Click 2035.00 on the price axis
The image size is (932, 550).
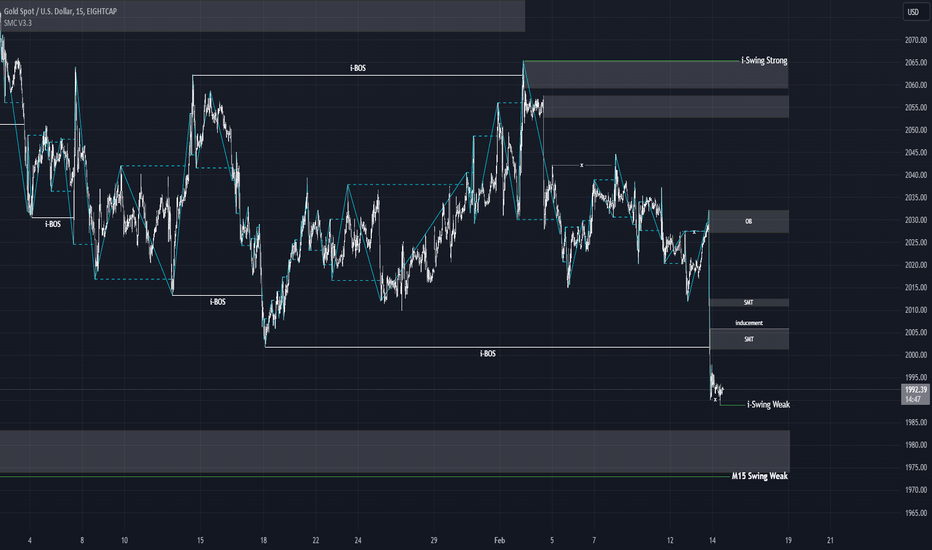[x=916, y=197]
